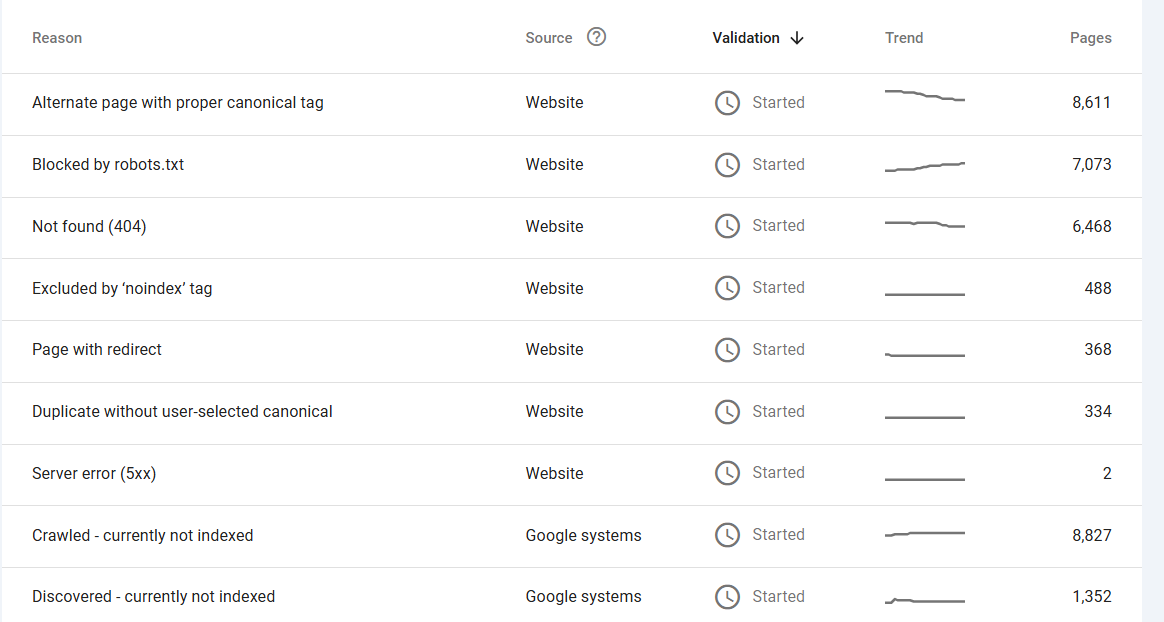Click clock icon in Excluded by noindex row
Screen dimensions: 1164x622
(x=727, y=288)
